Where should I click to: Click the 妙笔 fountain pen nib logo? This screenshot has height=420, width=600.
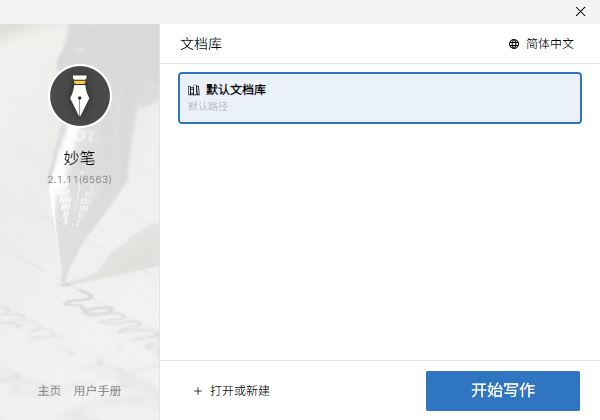pyautogui.click(x=80, y=96)
